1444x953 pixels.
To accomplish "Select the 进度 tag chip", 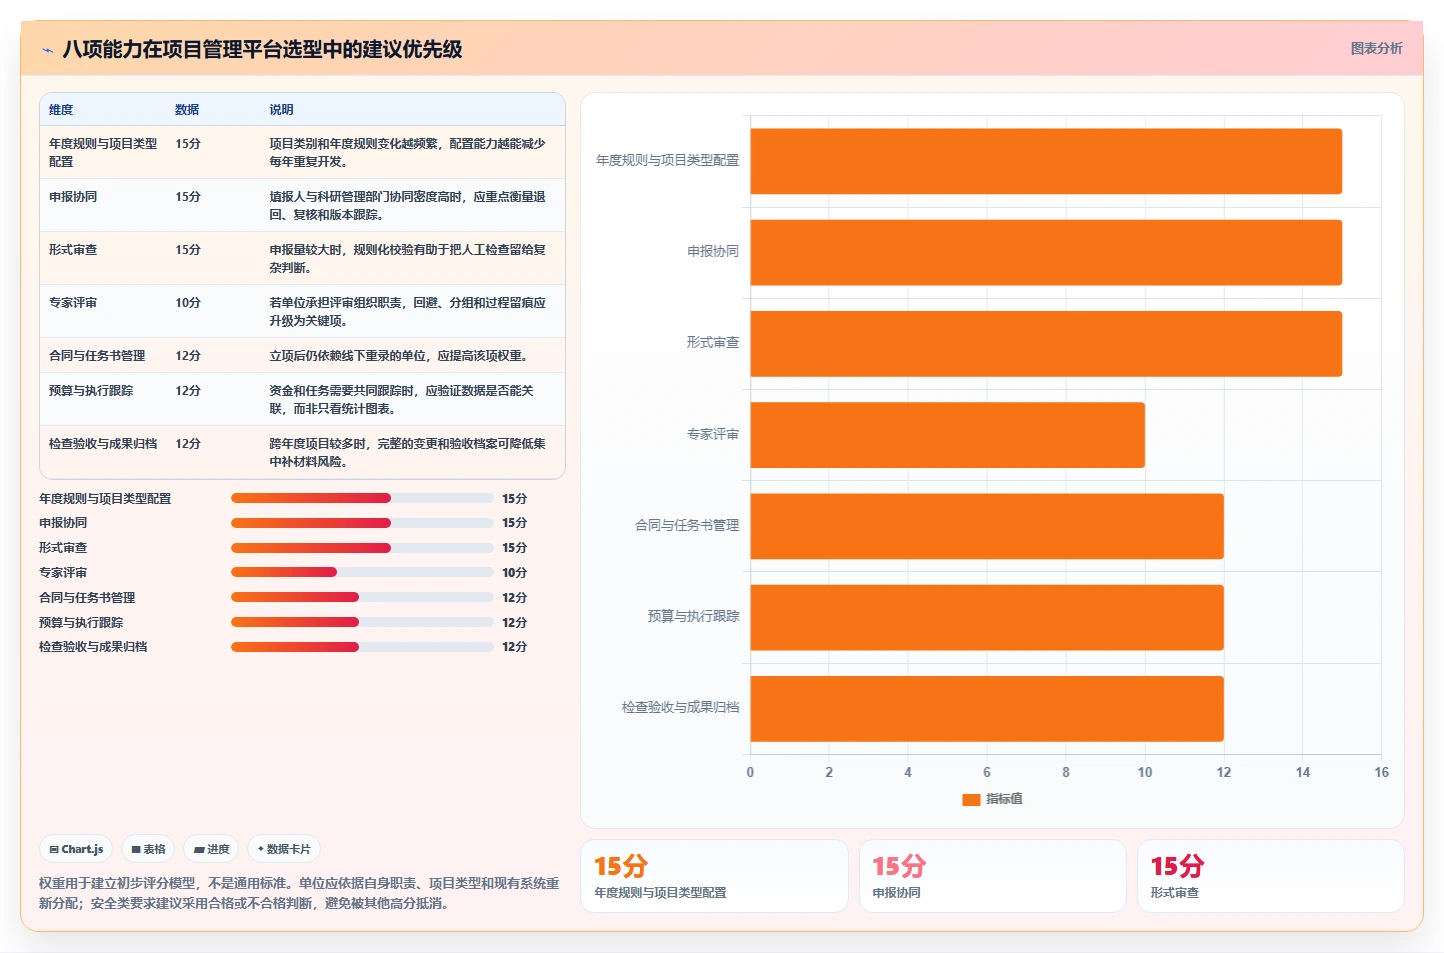I will pyautogui.click(x=211, y=849).
